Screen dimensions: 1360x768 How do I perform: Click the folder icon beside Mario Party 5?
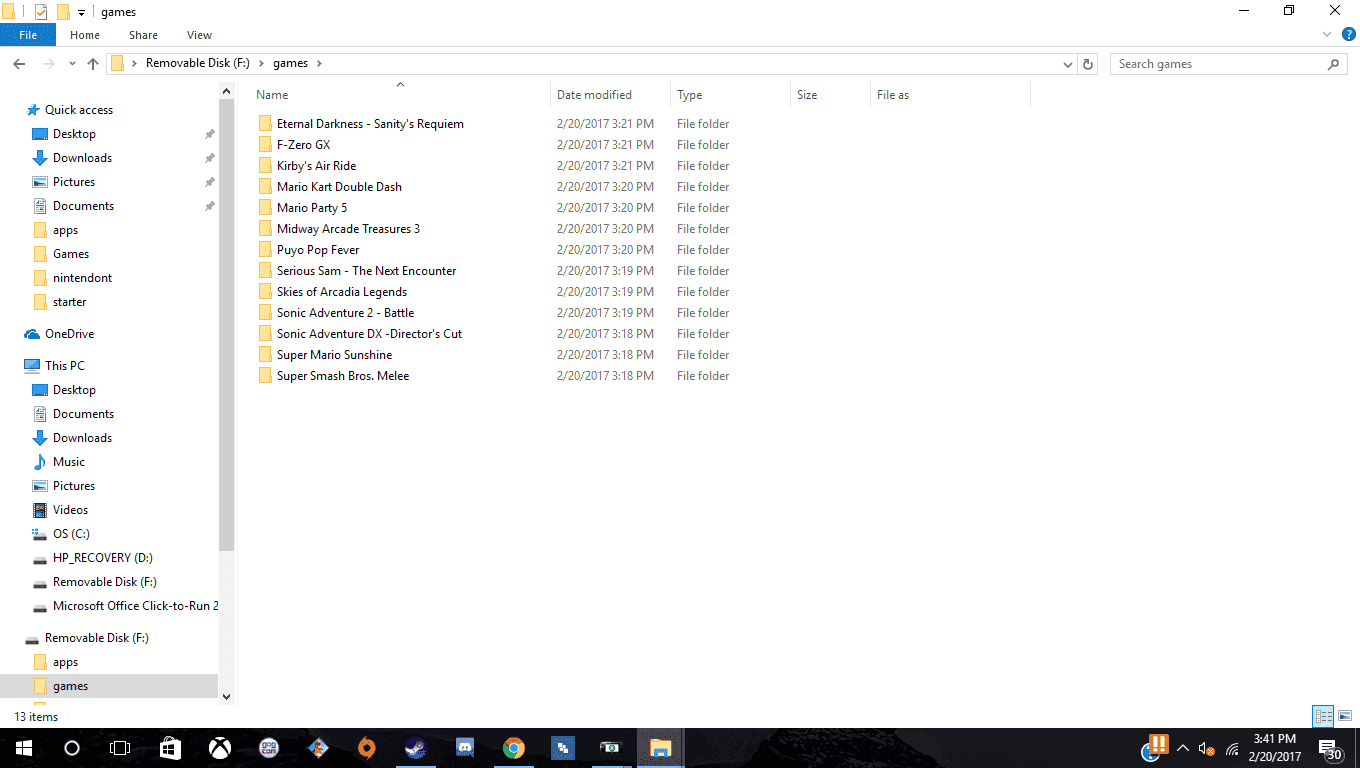click(265, 208)
